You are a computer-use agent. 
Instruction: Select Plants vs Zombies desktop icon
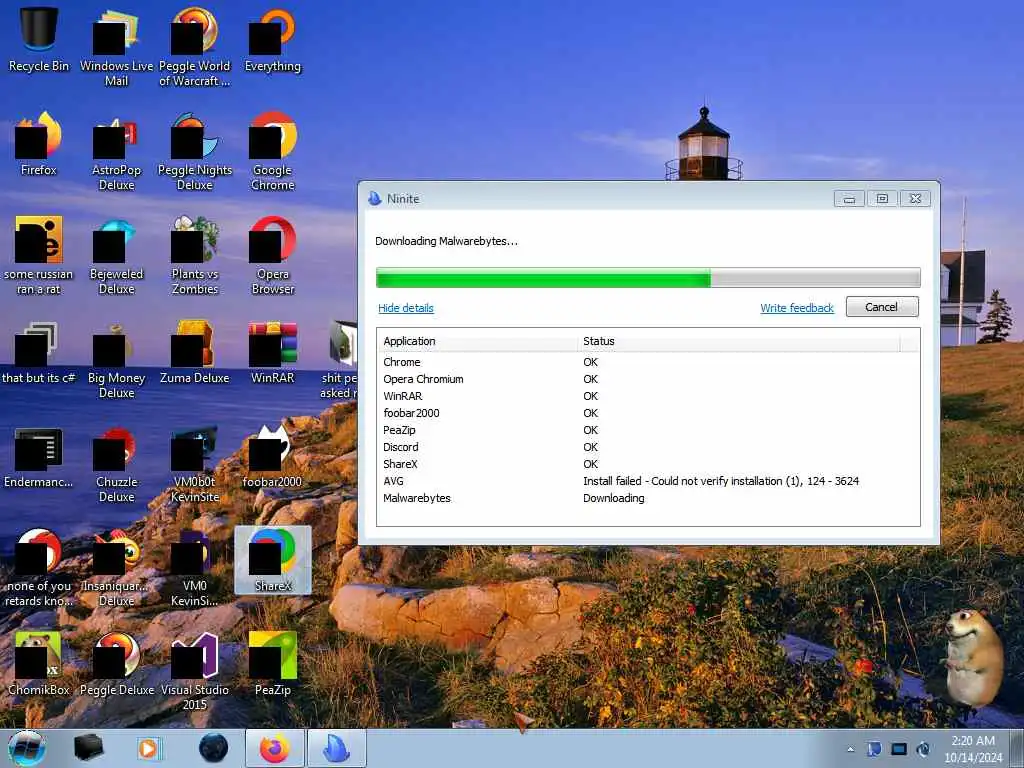(x=195, y=255)
